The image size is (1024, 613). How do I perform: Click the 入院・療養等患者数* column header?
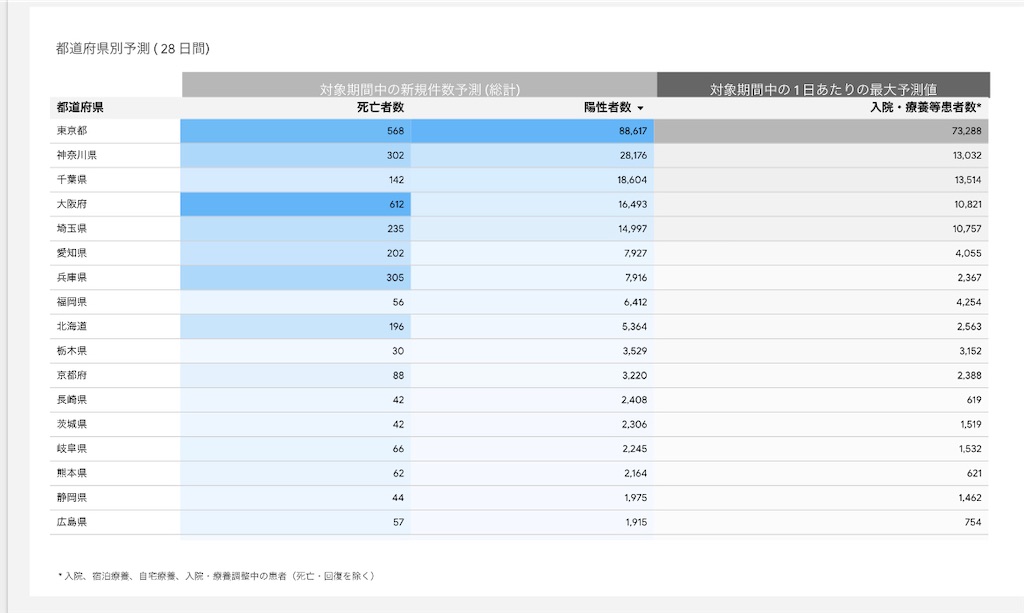click(925, 108)
